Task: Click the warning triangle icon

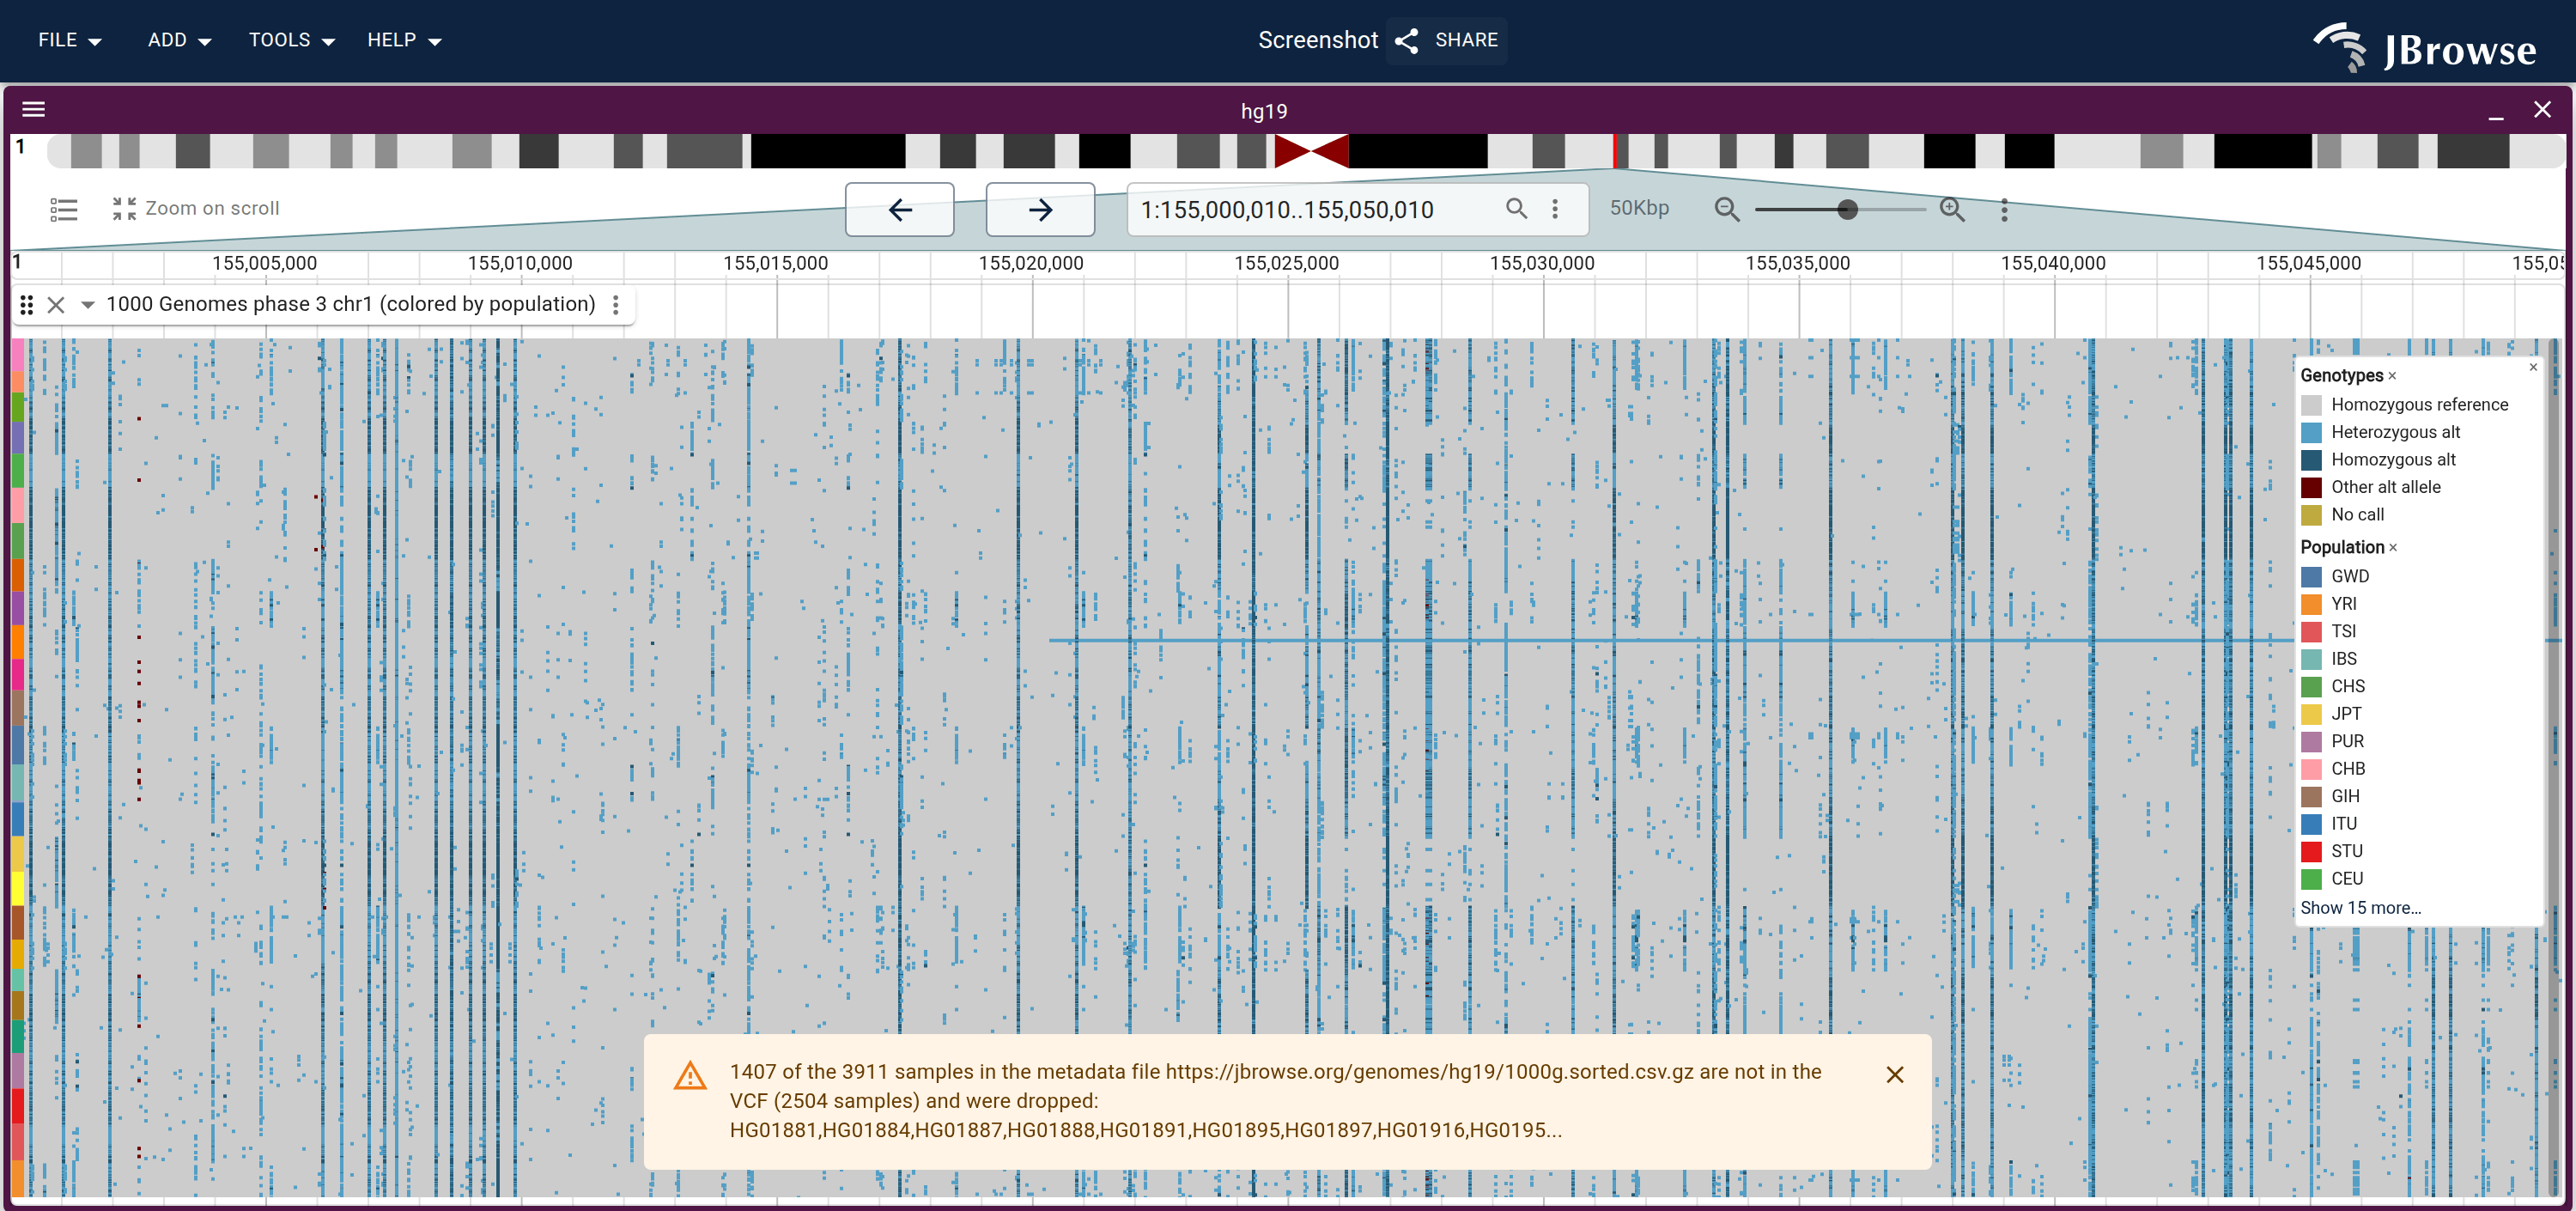Action: pyautogui.click(x=690, y=1076)
